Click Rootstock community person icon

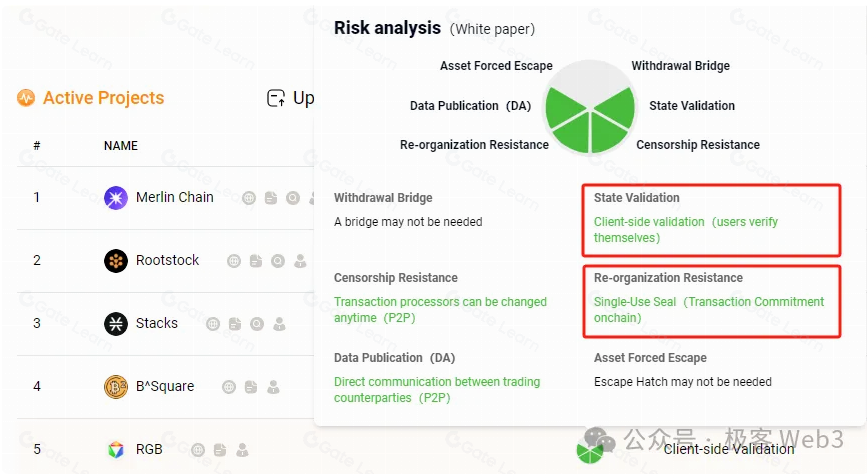[x=300, y=261]
